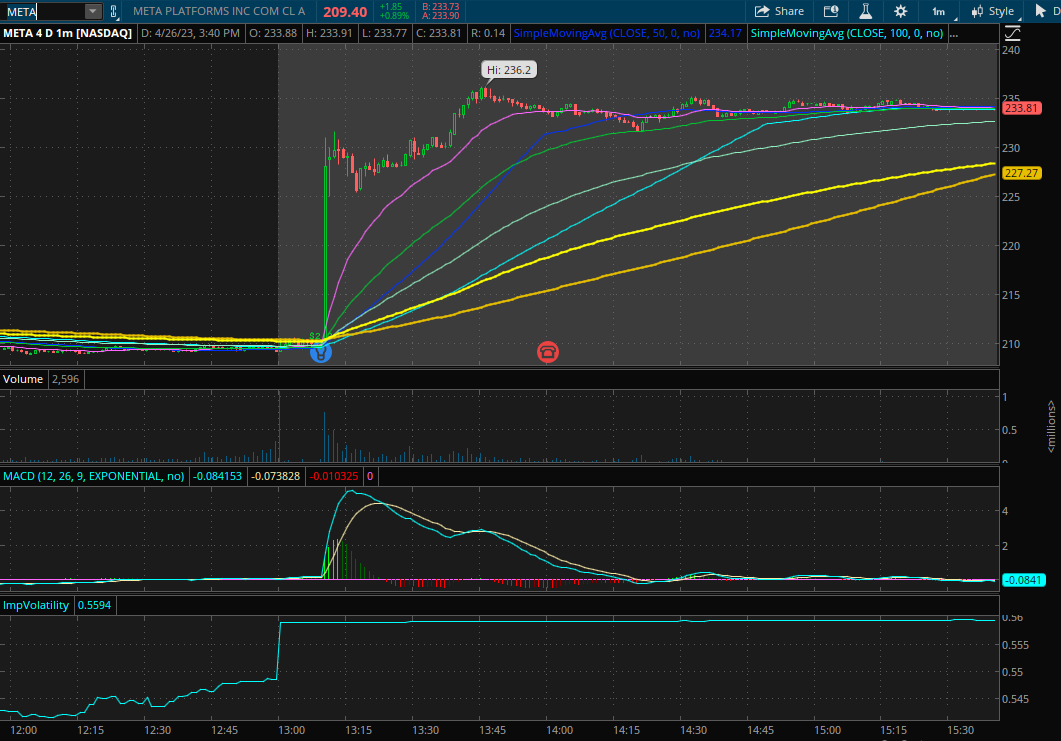Click the Volume panel label
The height and width of the screenshot is (741, 1061).
[x=23, y=379]
